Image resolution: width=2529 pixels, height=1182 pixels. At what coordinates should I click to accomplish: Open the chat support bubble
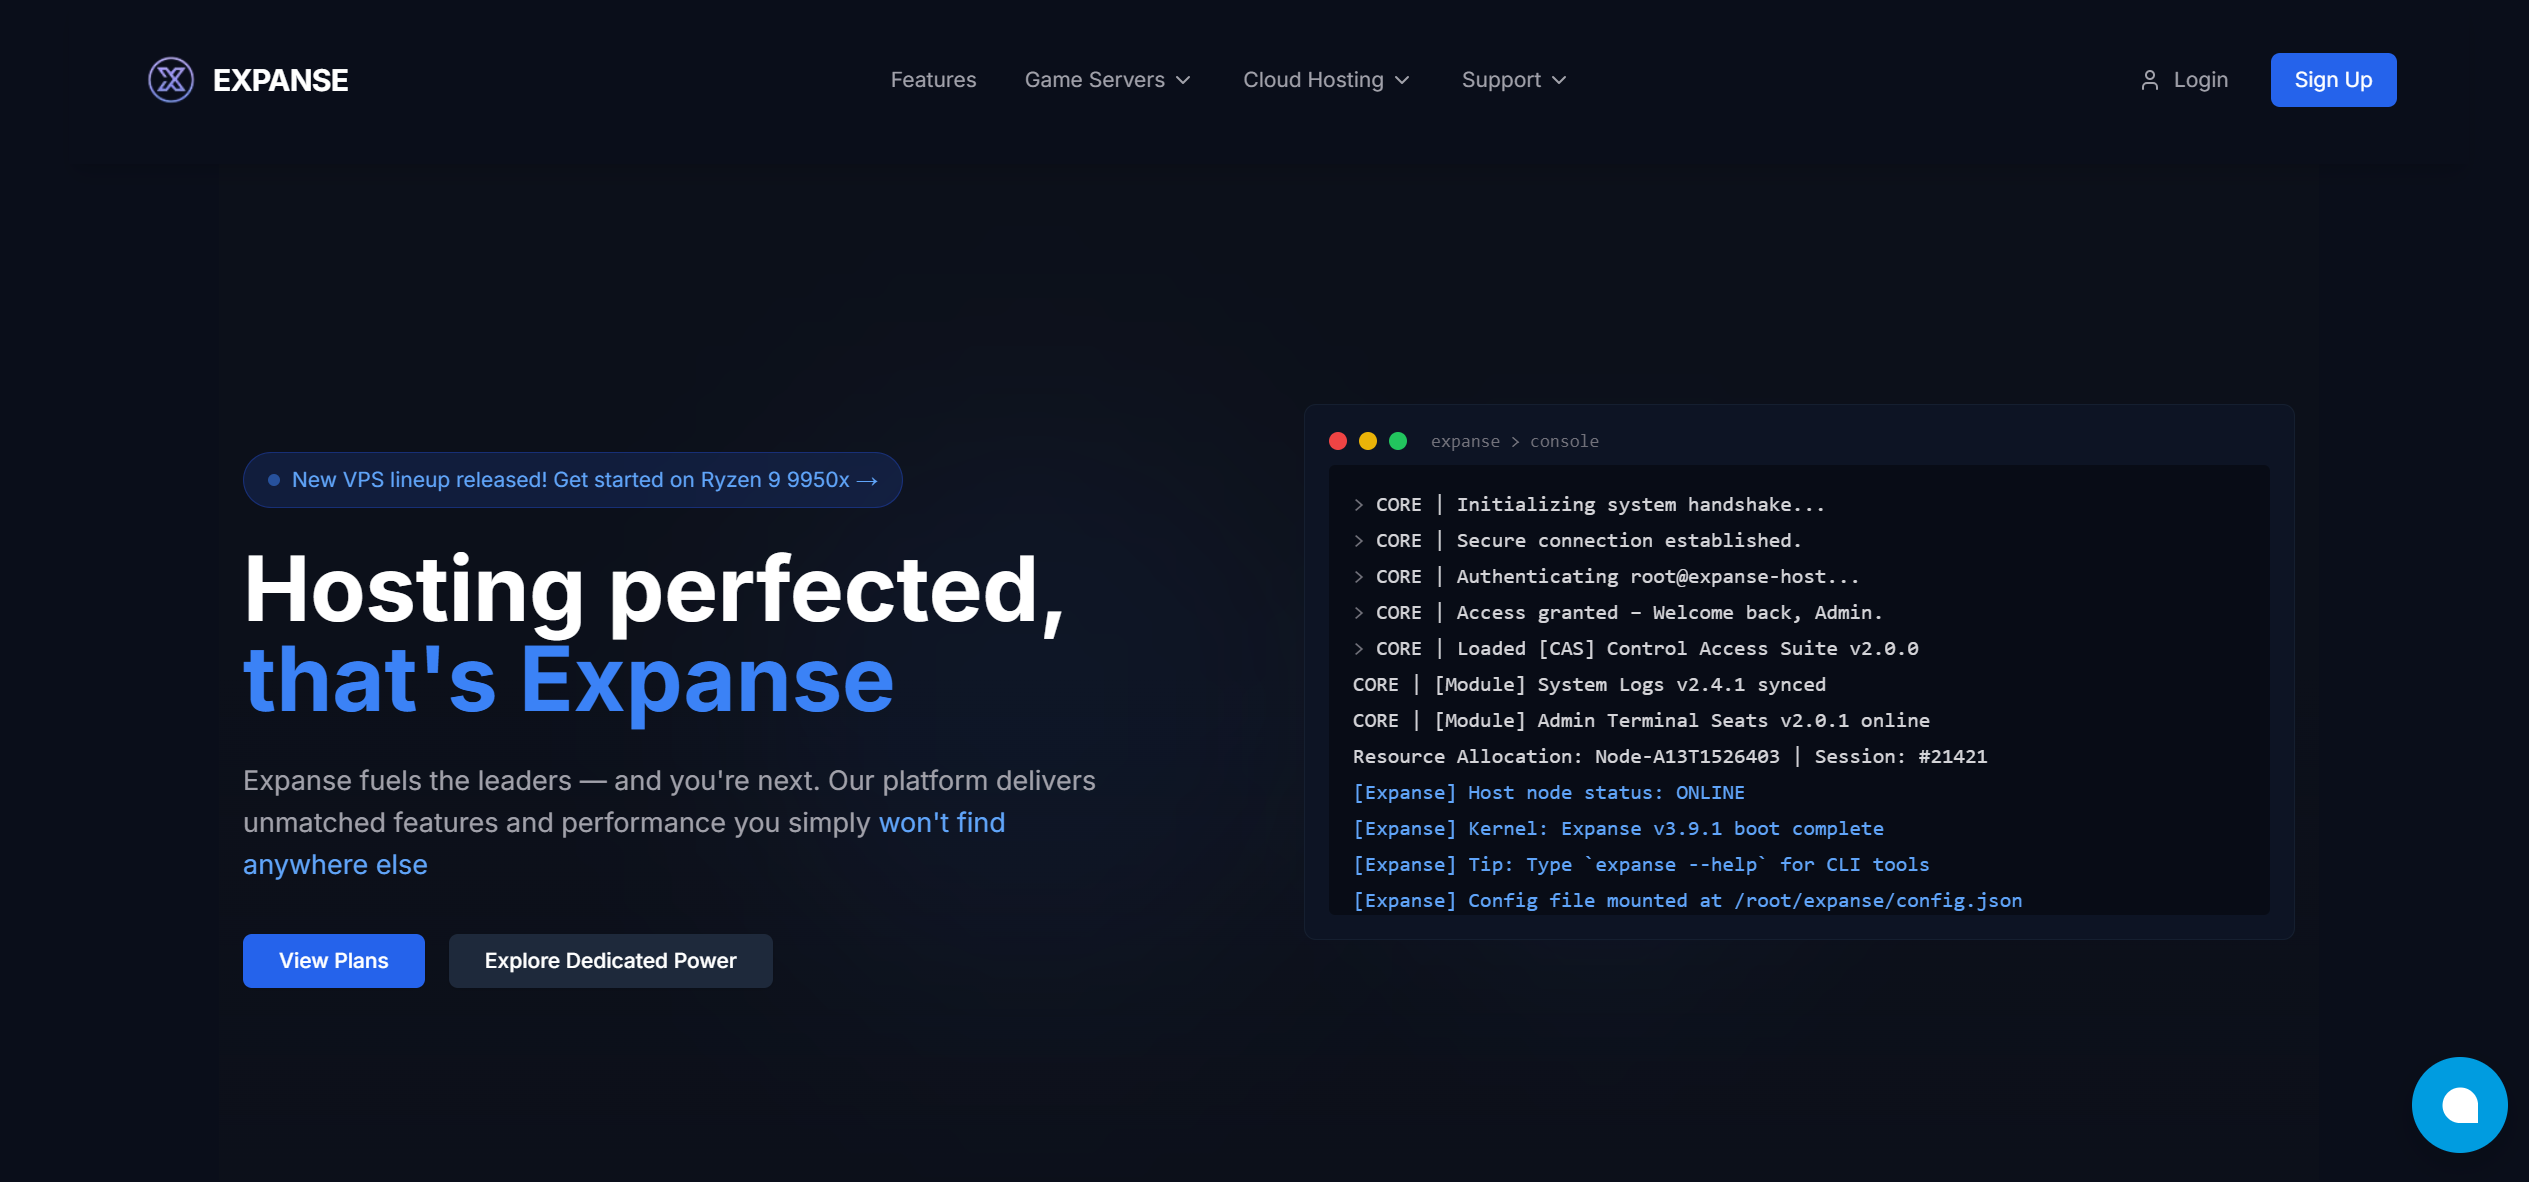click(x=2459, y=1105)
